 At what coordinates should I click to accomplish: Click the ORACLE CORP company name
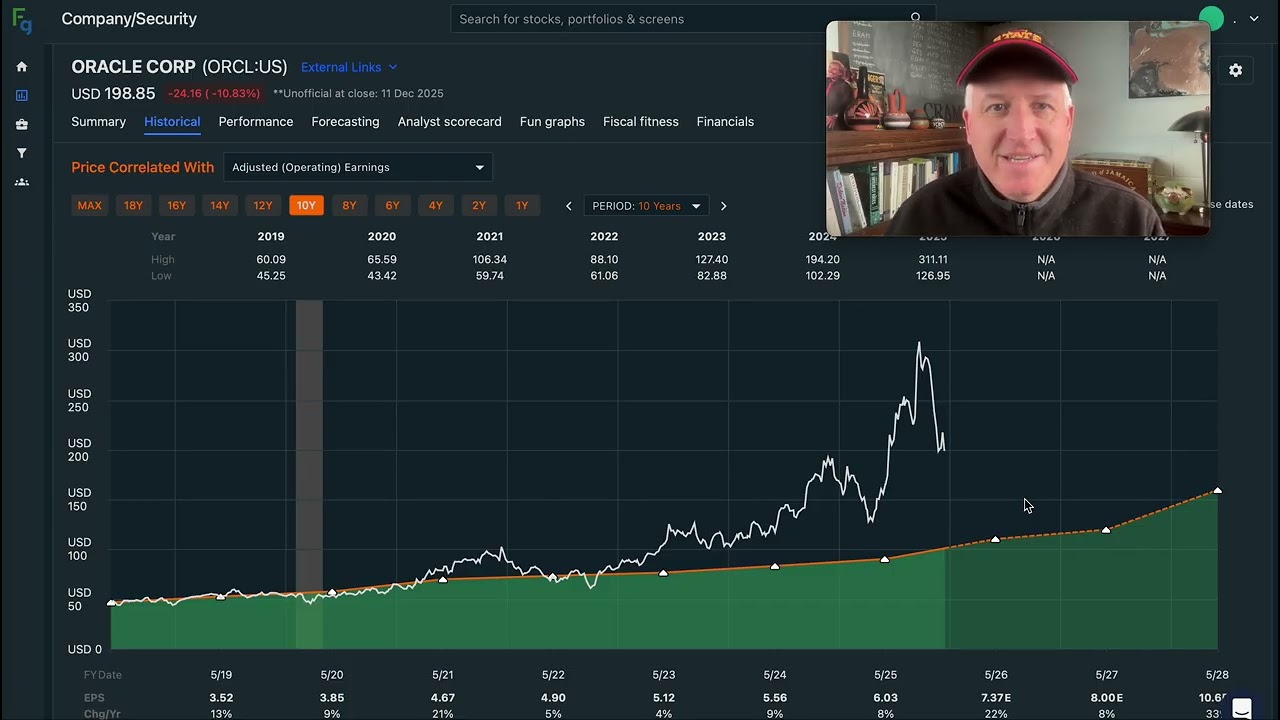[x=133, y=67]
